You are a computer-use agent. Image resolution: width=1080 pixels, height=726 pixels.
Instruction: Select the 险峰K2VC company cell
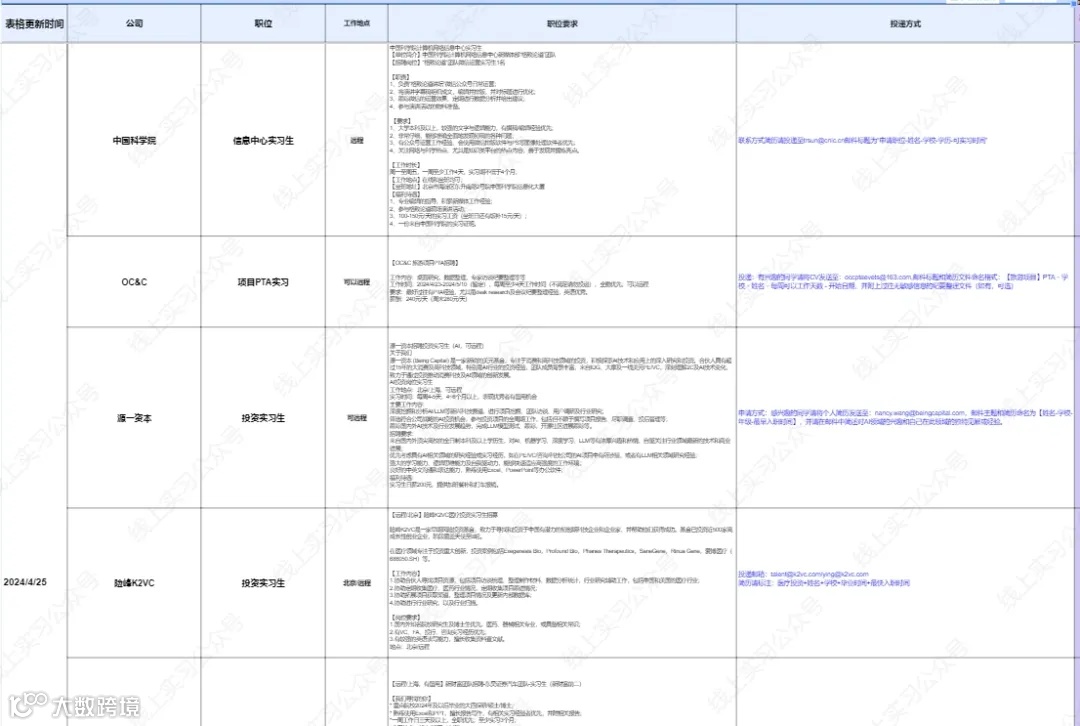click(134, 583)
